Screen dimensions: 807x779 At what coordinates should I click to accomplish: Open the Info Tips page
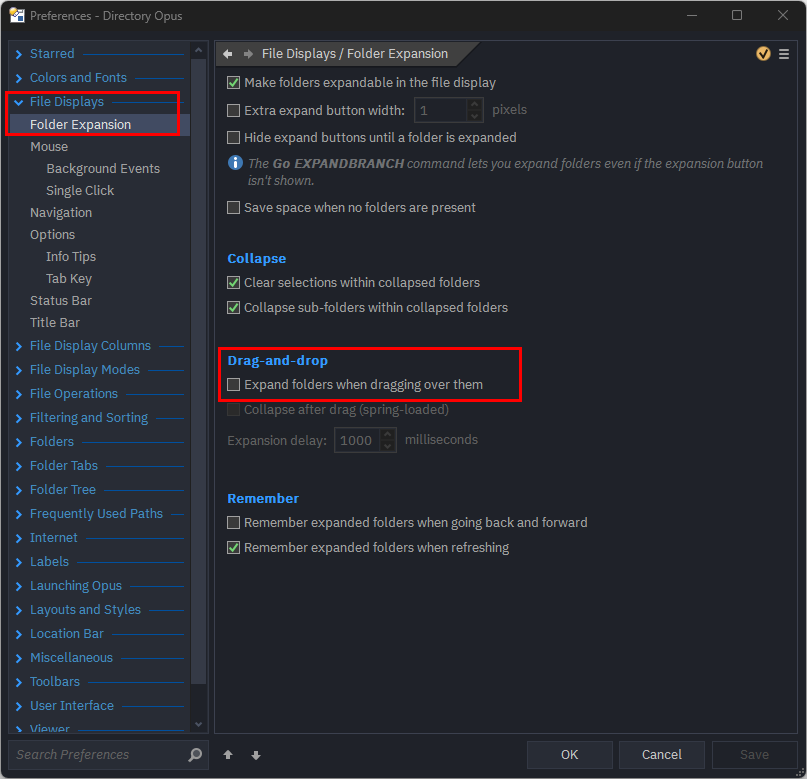point(71,257)
